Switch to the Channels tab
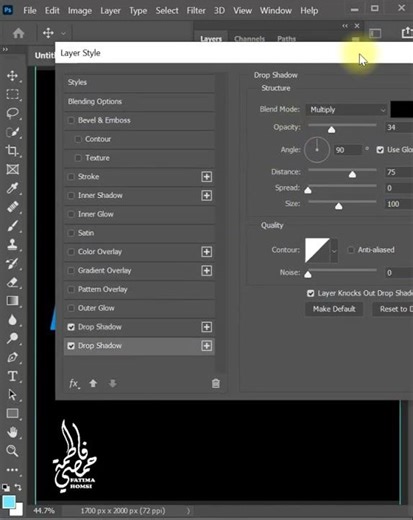 point(249,39)
